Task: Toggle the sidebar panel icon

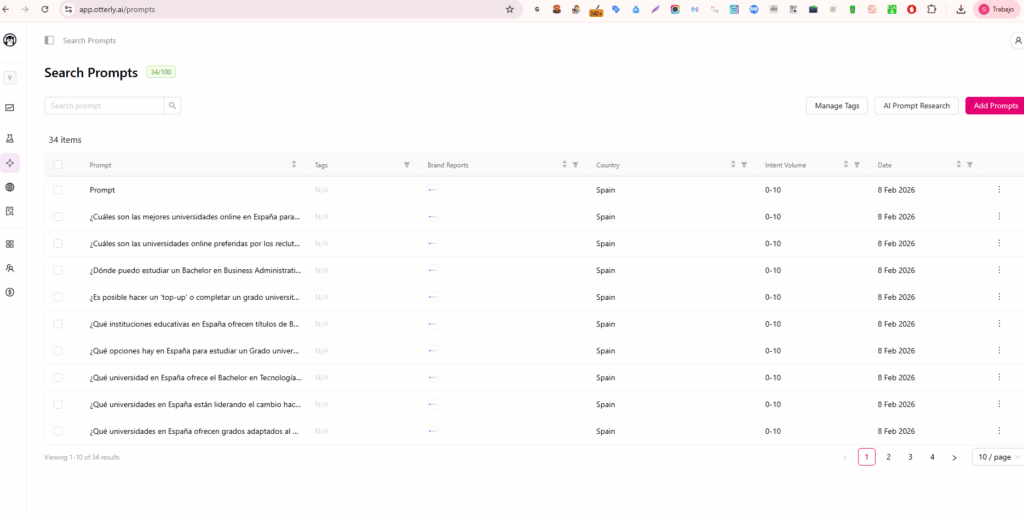Action: point(49,41)
